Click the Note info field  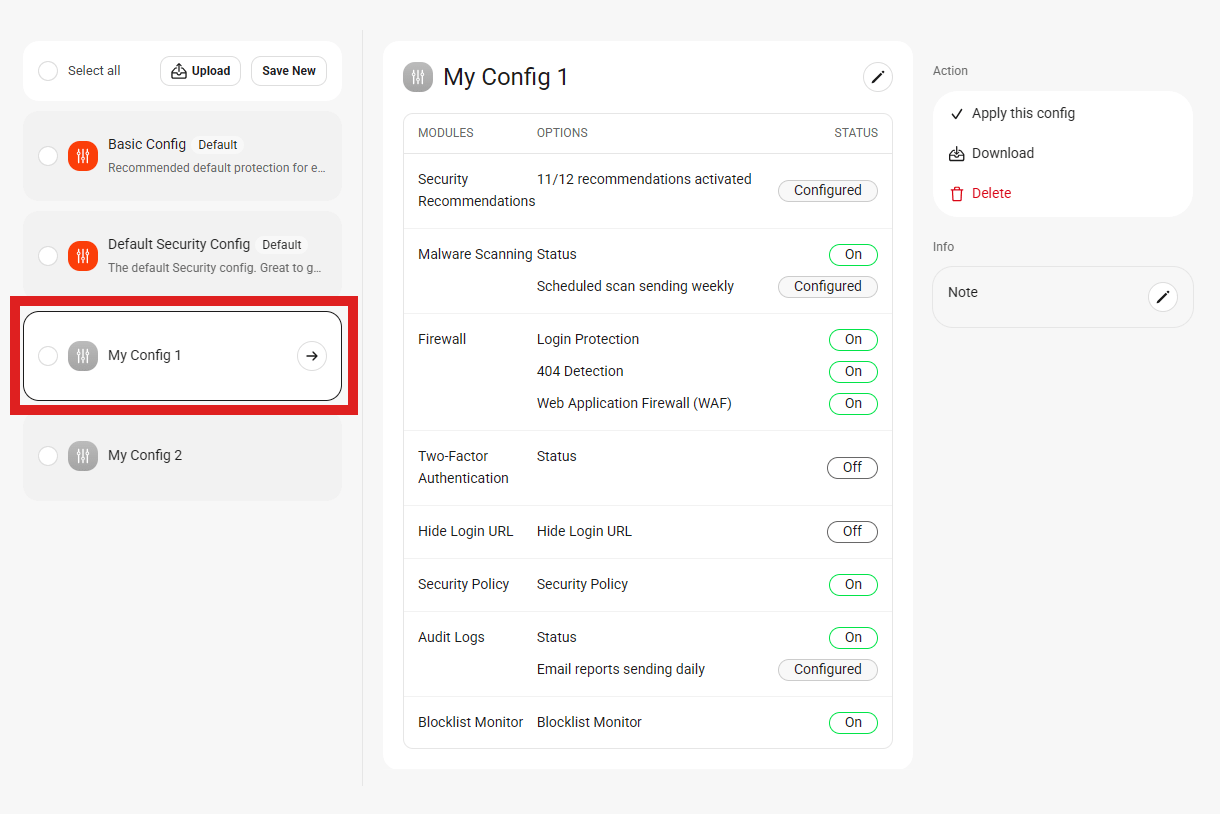pyautogui.click(x=1062, y=297)
